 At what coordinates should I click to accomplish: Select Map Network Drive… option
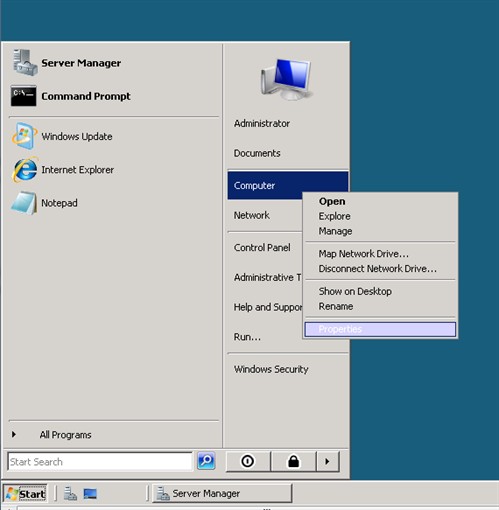coord(380,254)
